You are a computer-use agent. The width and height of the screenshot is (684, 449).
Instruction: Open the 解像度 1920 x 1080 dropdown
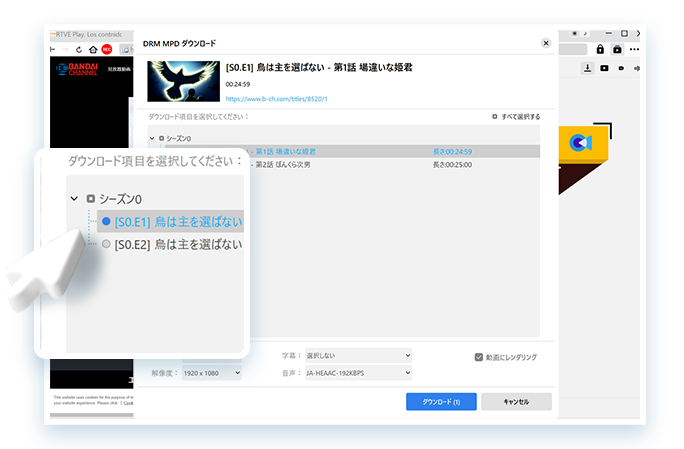[x=212, y=373]
